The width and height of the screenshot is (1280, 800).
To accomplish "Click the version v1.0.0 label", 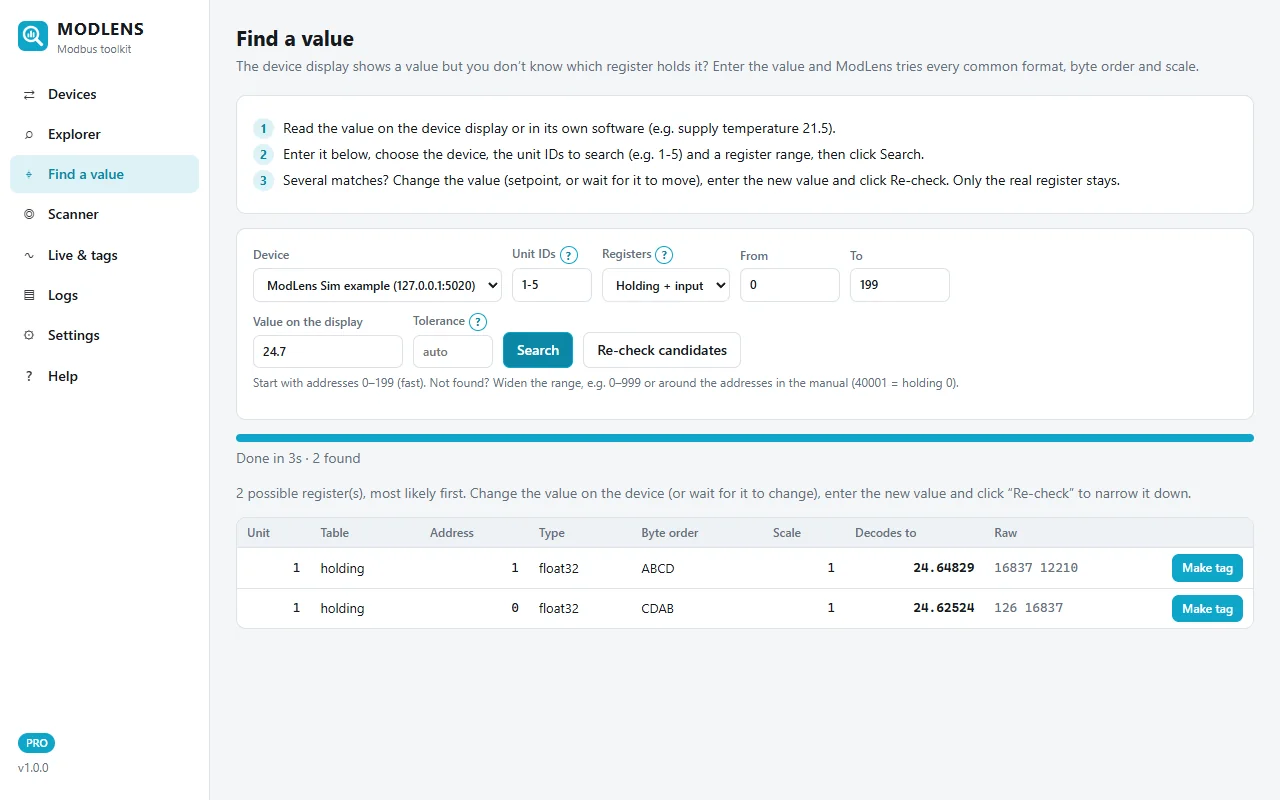I will 33,768.
